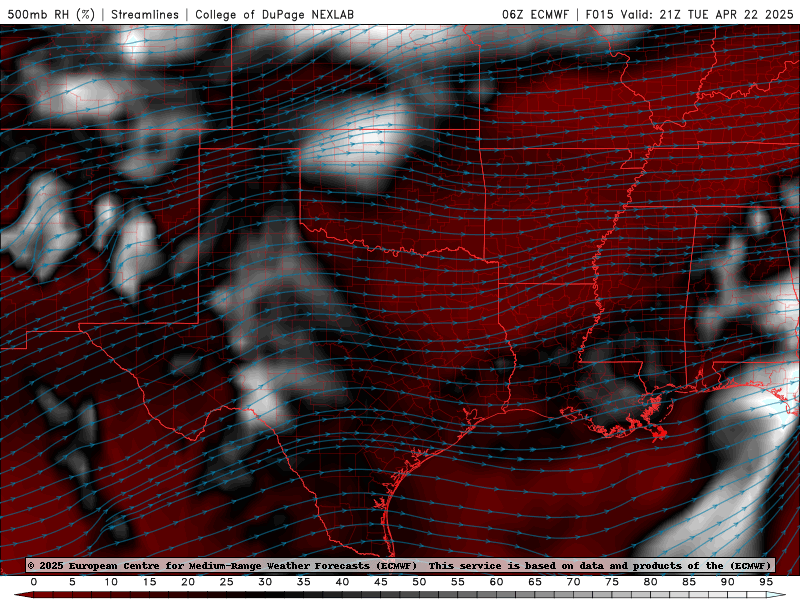Click the "45" value on the color scale
Viewport: 800px width, 600px height.
tap(381, 582)
